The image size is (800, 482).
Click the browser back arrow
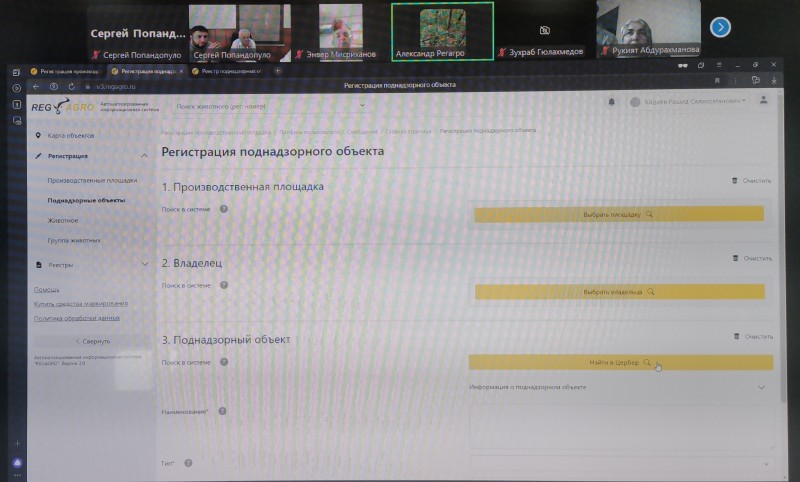(x=37, y=86)
